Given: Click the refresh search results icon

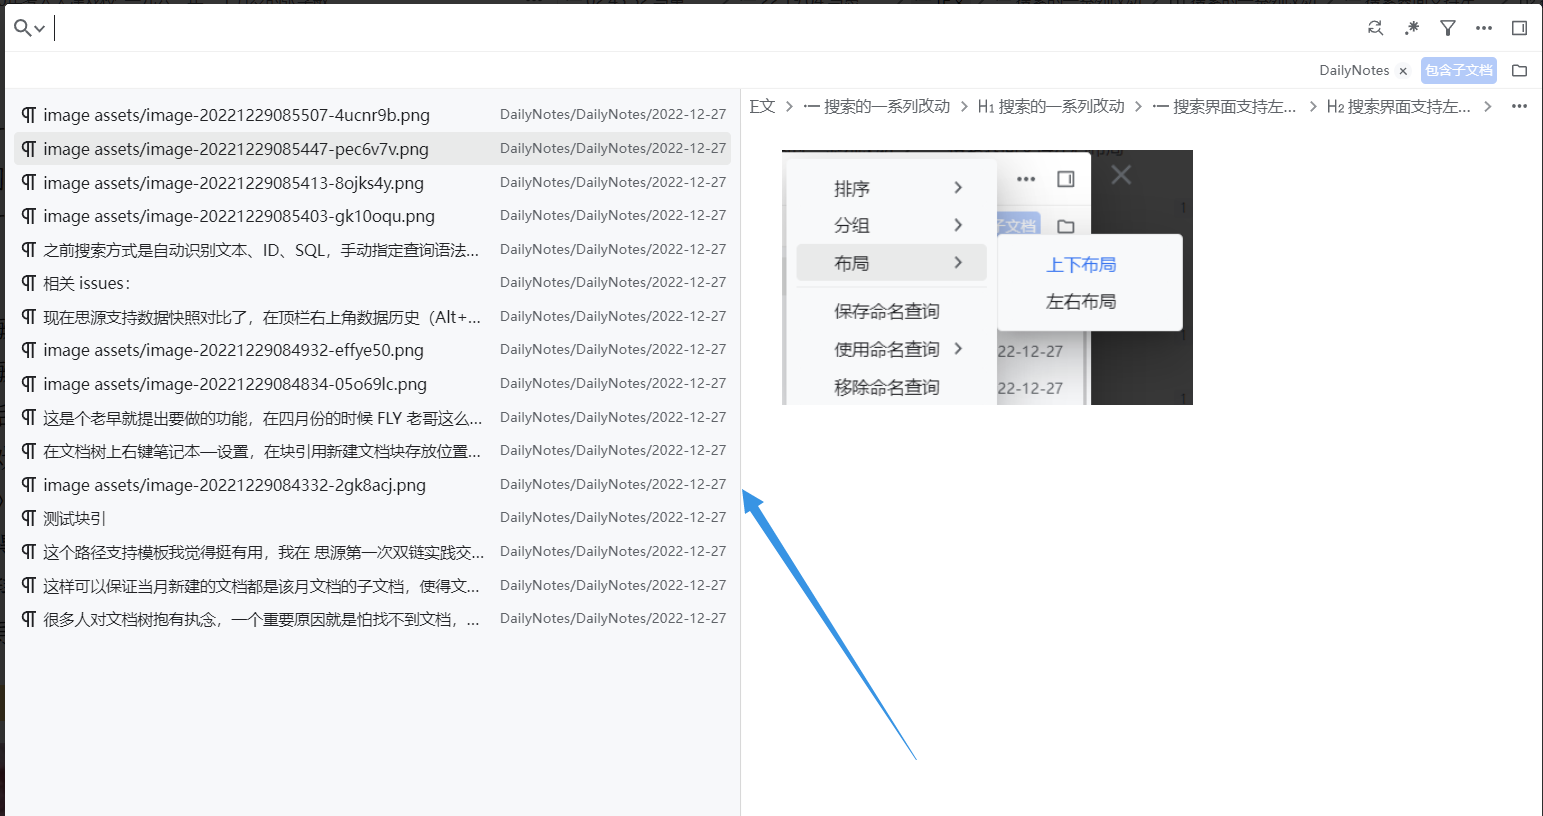Looking at the screenshot, I should coord(1376,28).
